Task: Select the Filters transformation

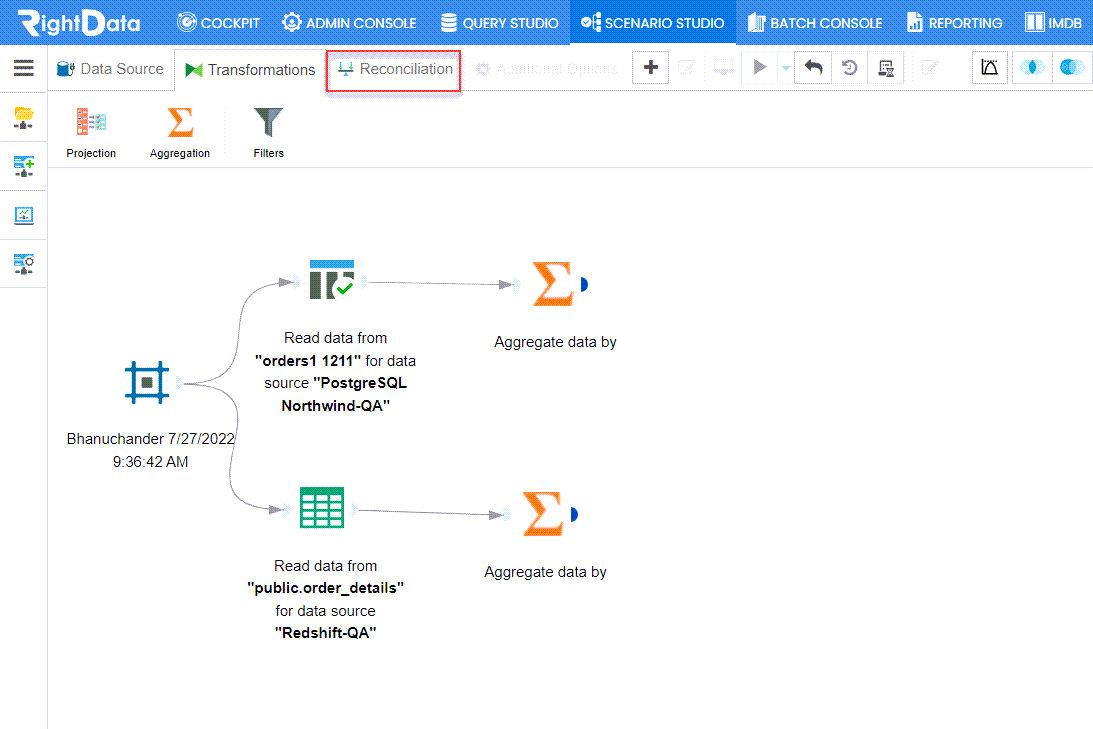Action: [x=268, y=132]
